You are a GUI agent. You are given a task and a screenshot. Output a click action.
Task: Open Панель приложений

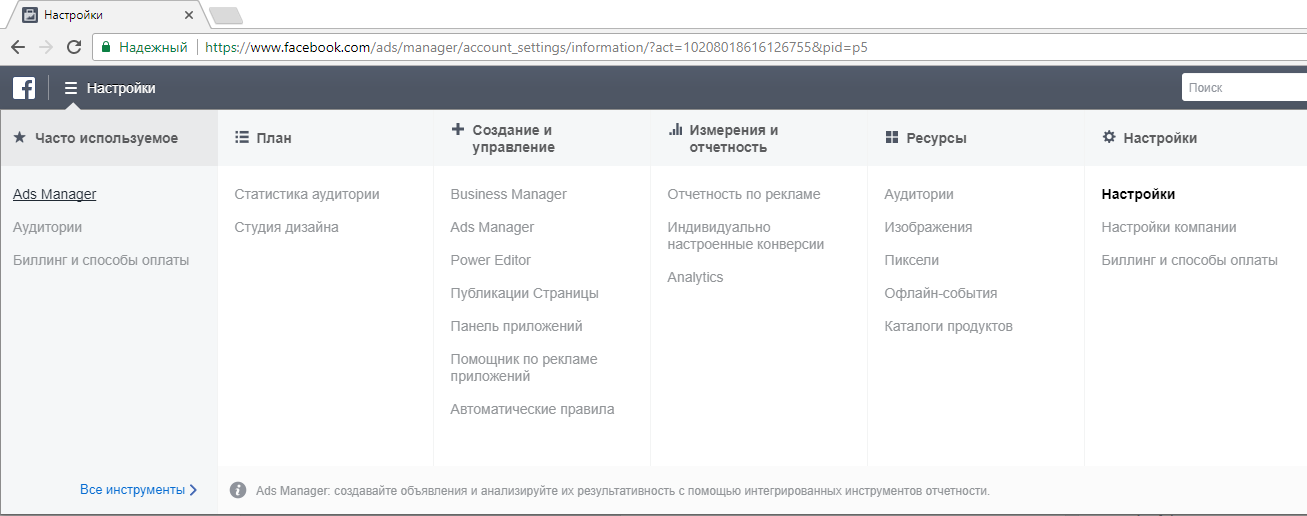[x=517, y=326]
